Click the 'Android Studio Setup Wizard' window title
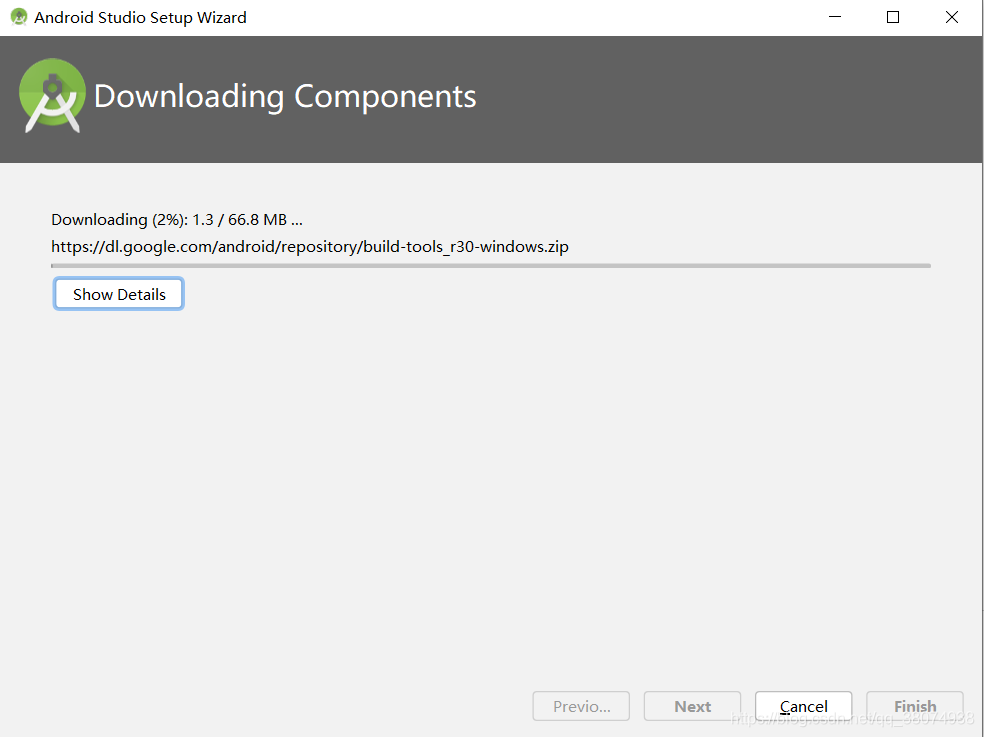Viewport: 984px width, 737px height. tap(140, 18)
